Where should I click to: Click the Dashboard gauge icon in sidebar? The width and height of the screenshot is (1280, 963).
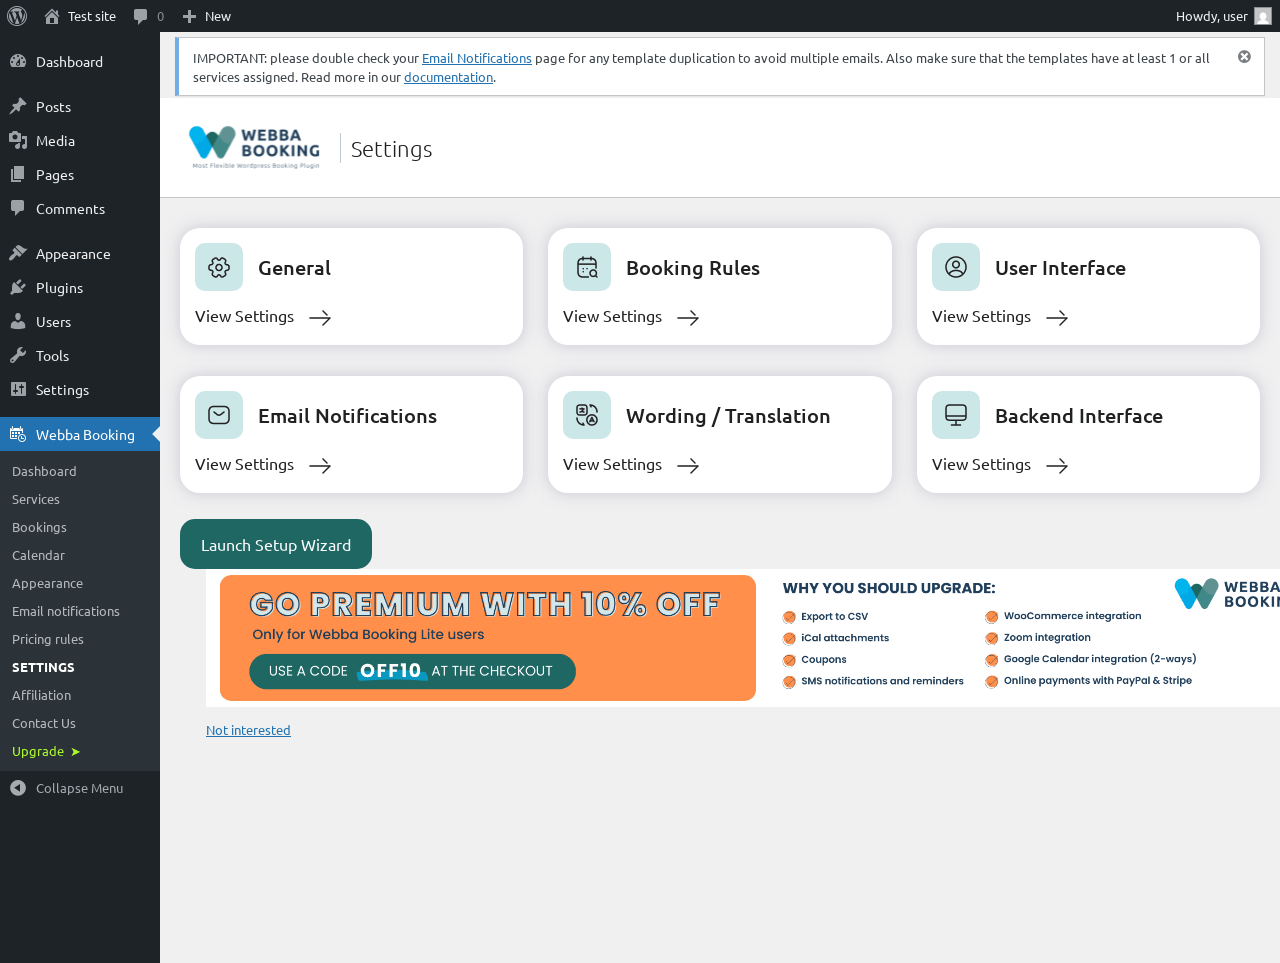(18, 61)
